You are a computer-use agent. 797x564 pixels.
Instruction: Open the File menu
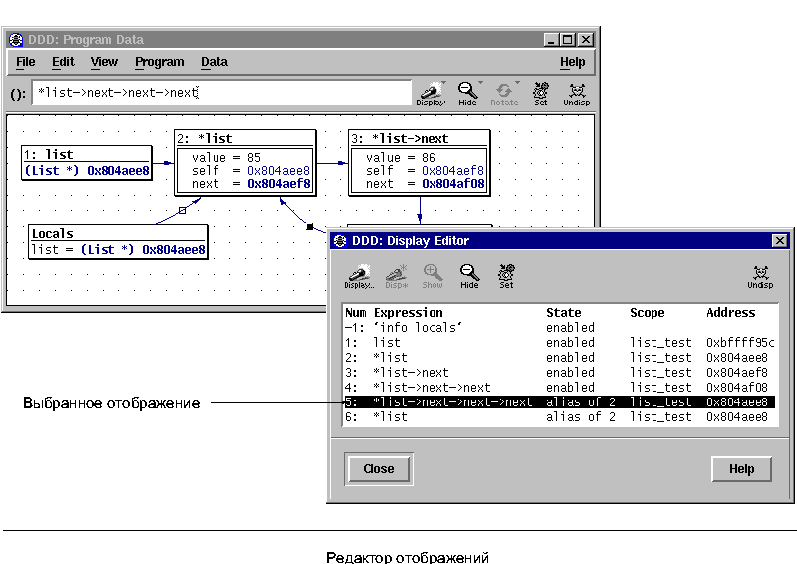tap(25, 62)
